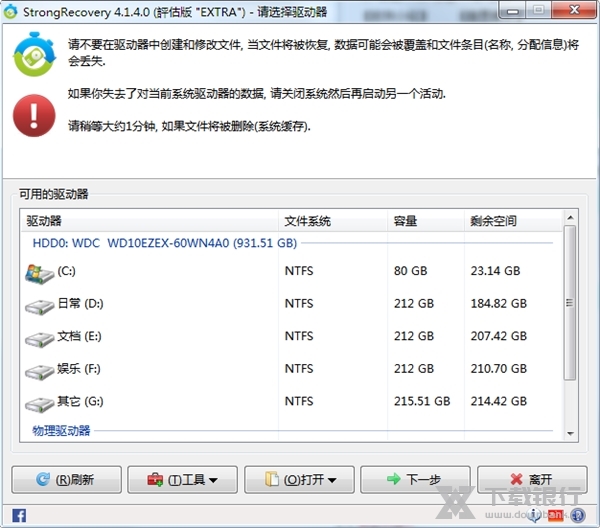Click the drive icon for 娱乐 (F:)
The image size is (600, 528).
(x=39, y=372)
